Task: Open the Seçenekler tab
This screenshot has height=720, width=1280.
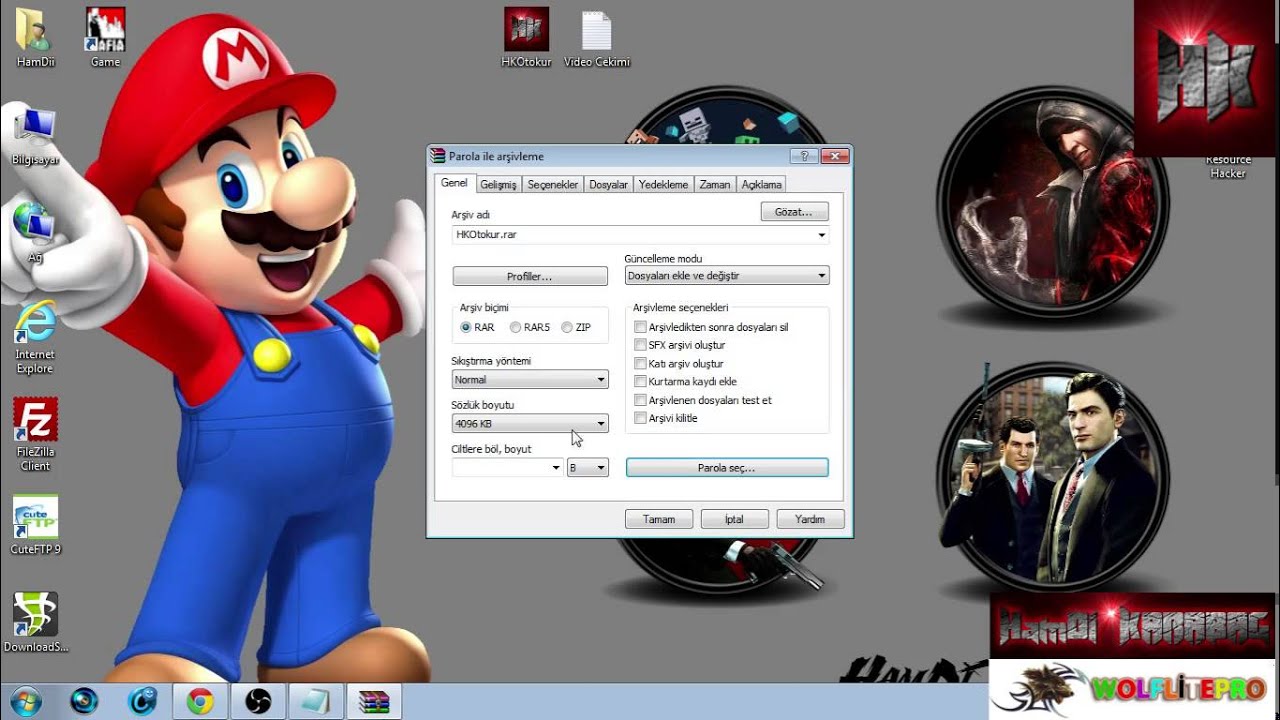Action: click(553, 185)
